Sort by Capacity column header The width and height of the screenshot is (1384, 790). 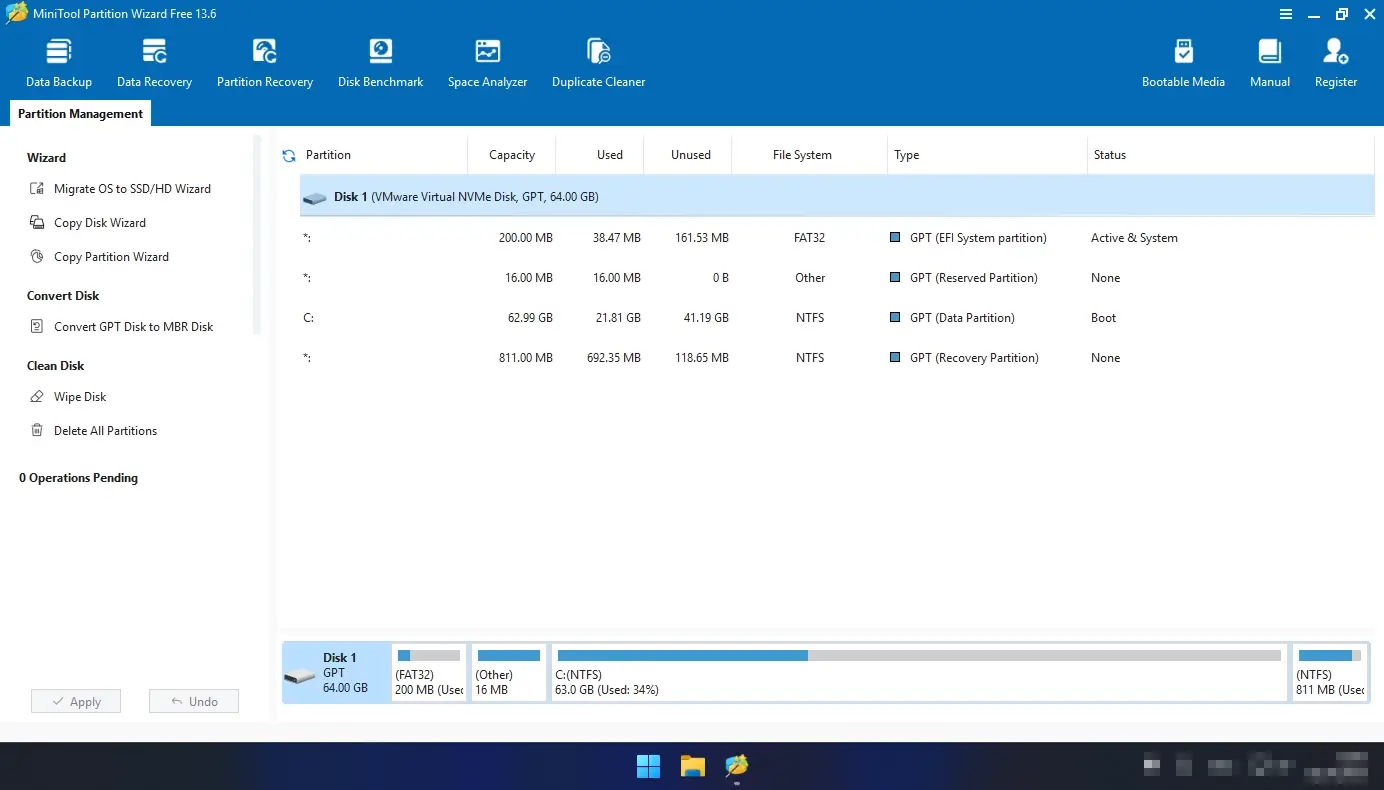click(512, 155)
